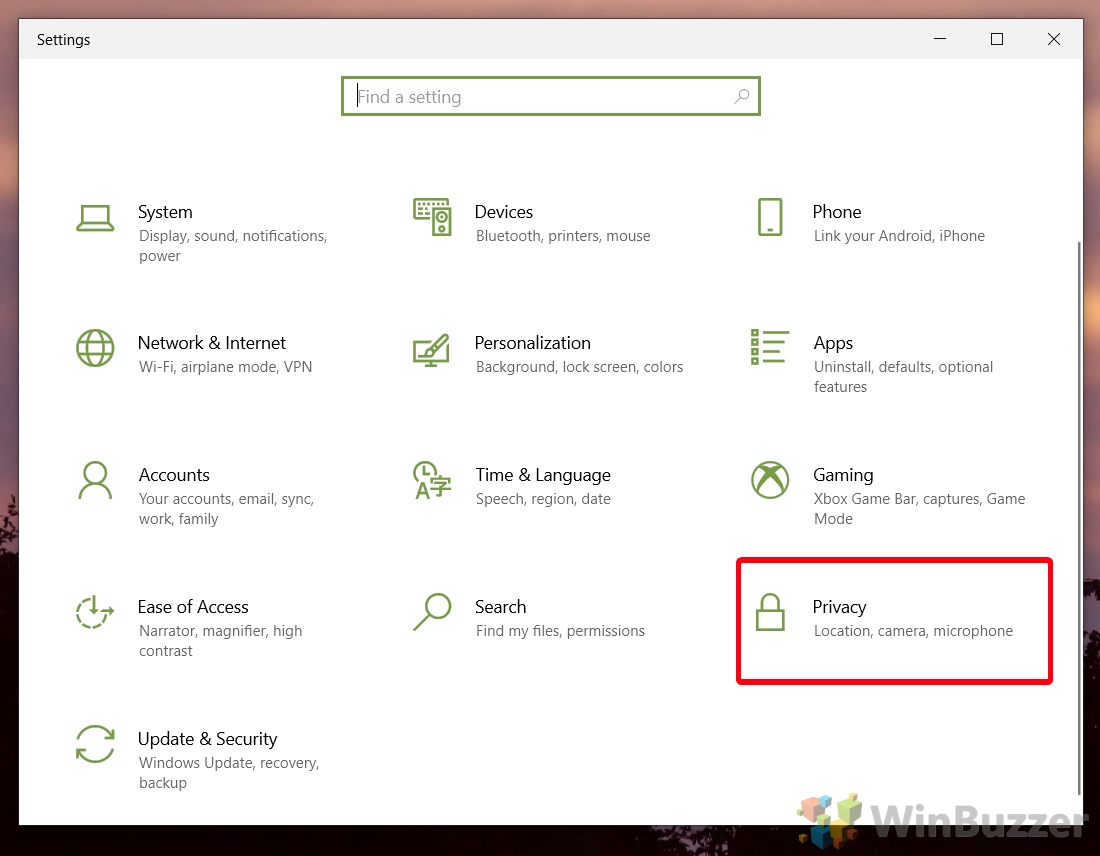Maximize the Settings window
The width and height of the screenshot is (1100, 856).
coord(997,39)
